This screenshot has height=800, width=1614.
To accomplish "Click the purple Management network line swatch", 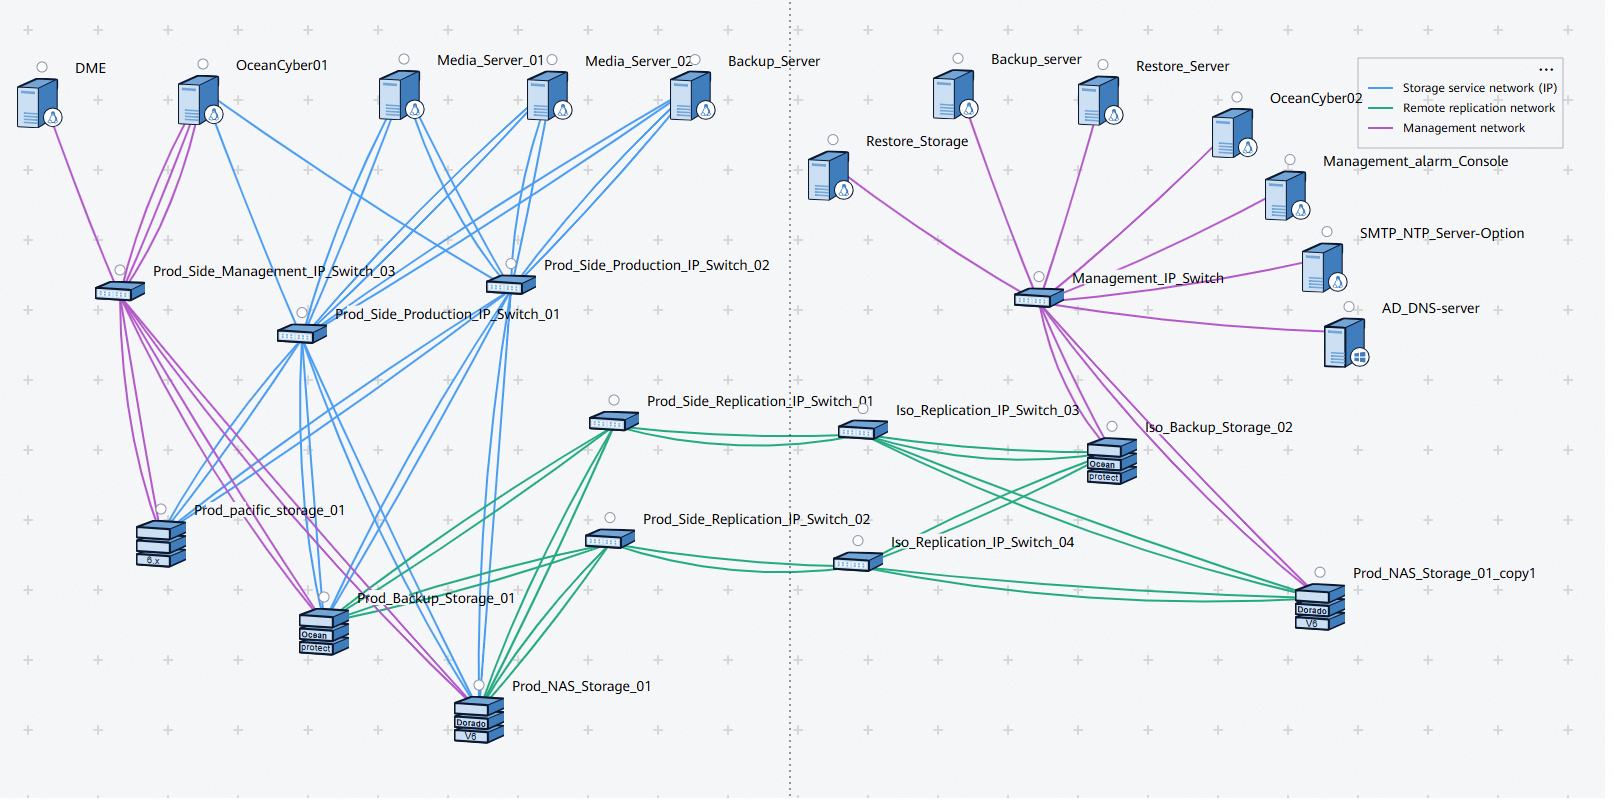I will pyautogui.click(x=1380, y=128).
